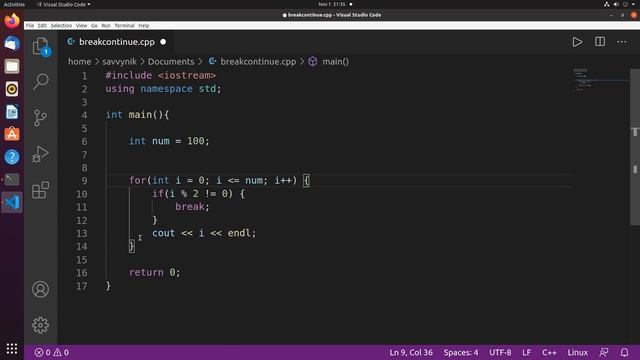Open notifications bell in status bar
The height and width of the screenshot is (360, 640).
[x=624, y=352]
